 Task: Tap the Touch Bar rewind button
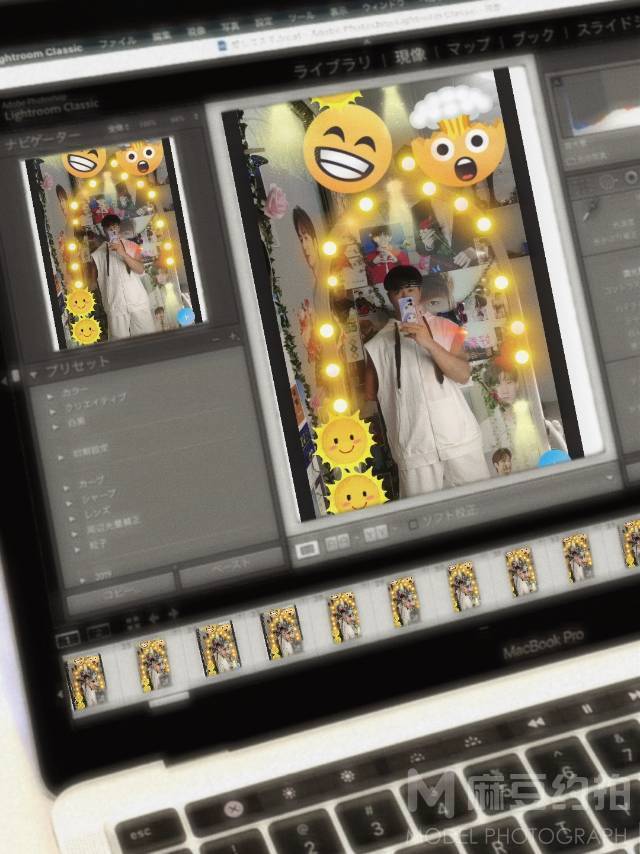(536, 722)
